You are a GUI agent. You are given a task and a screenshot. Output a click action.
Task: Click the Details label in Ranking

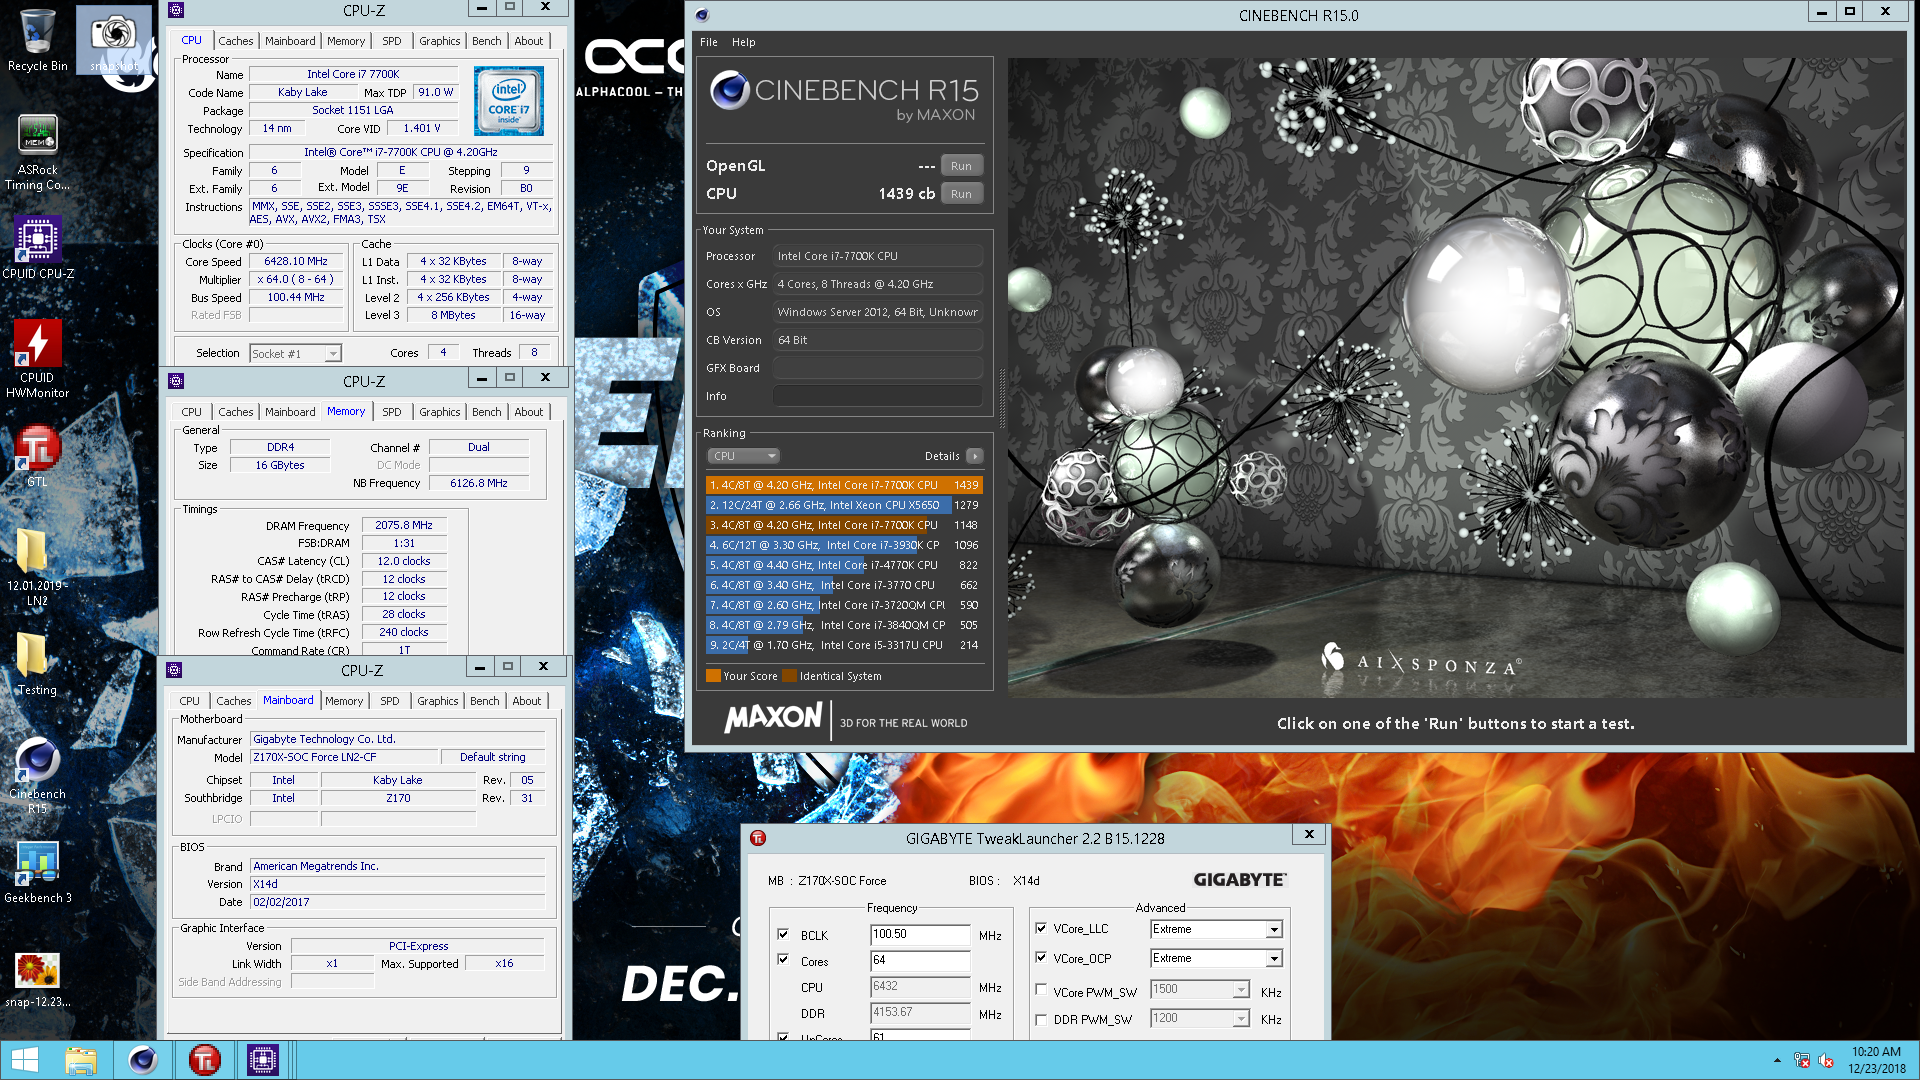tap(942, 456)
